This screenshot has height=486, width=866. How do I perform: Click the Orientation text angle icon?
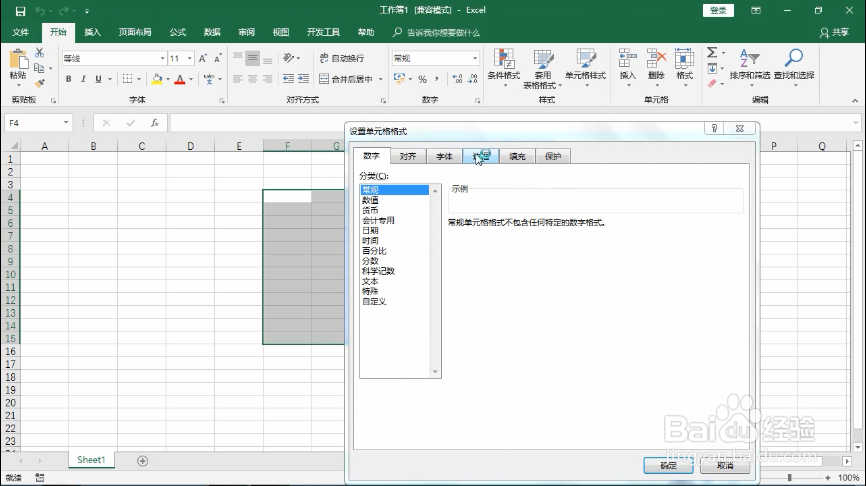click(288, 58)
